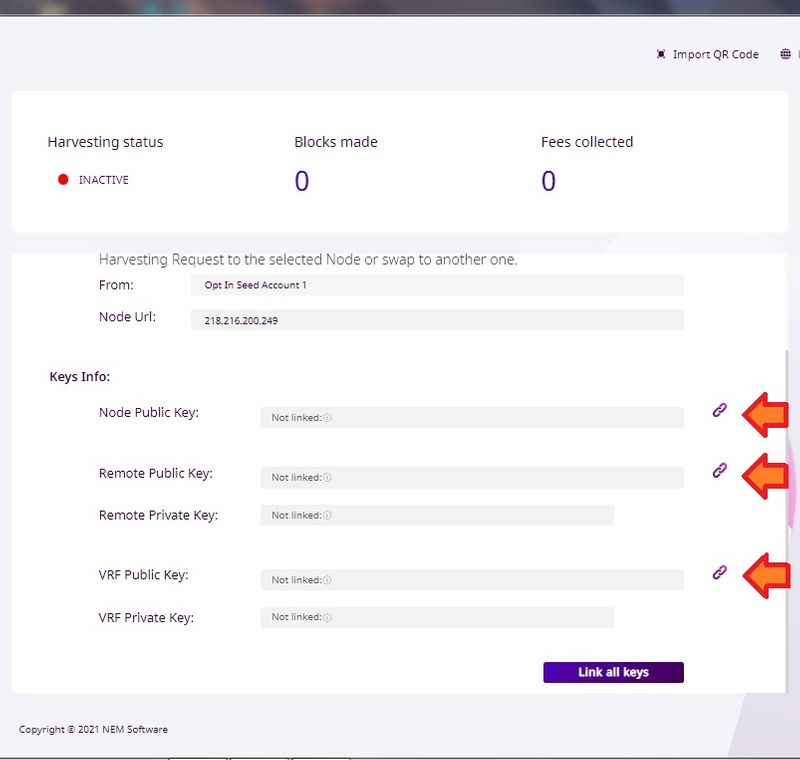Image resolution: width=800 pixels, height=760 pixels.
Task: Click info icon in Remote Public Key field
Action: point(327,478)
